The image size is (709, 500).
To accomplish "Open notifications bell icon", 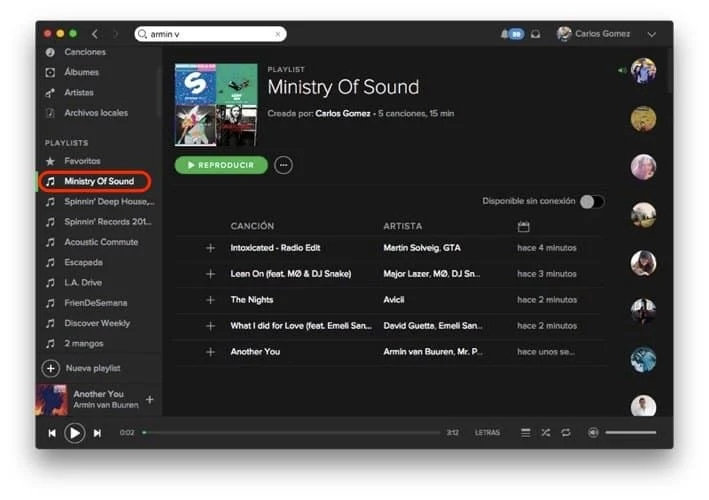I will coord(505,34).
